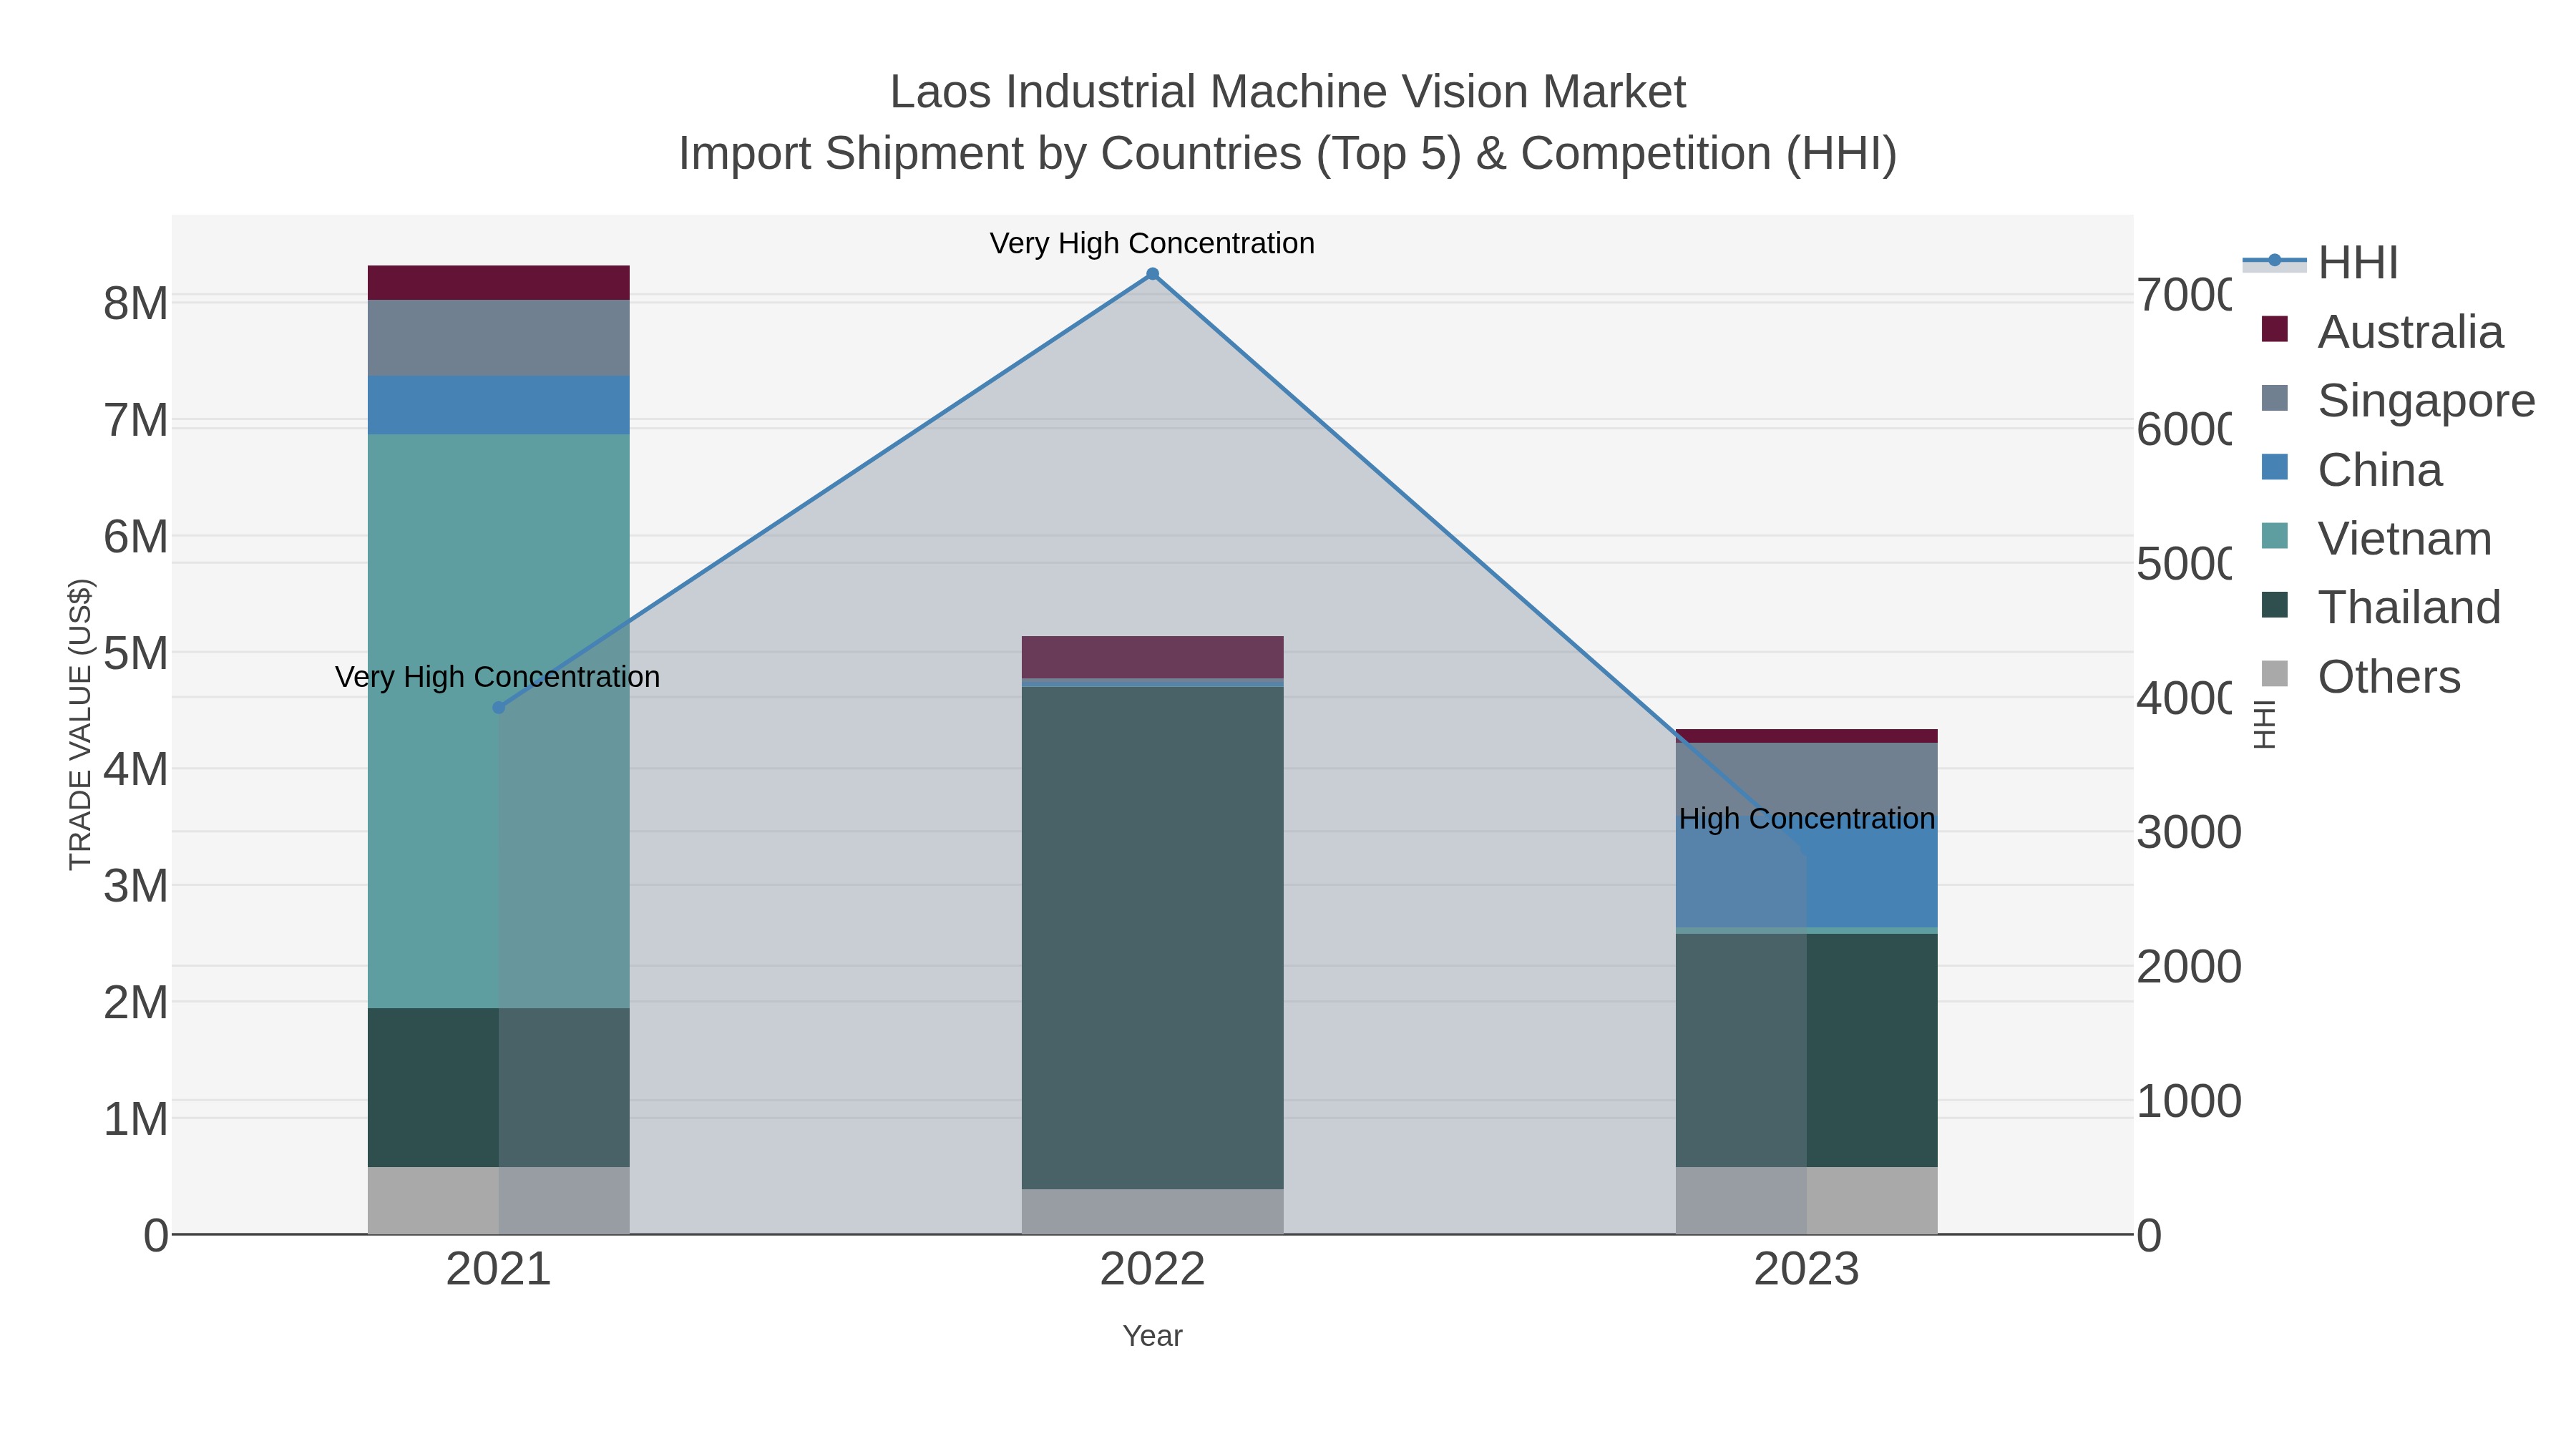Select the 2022 Others bar segment
This screenshot has width=2576, height=1449.
click(x=1152, y=1212)
